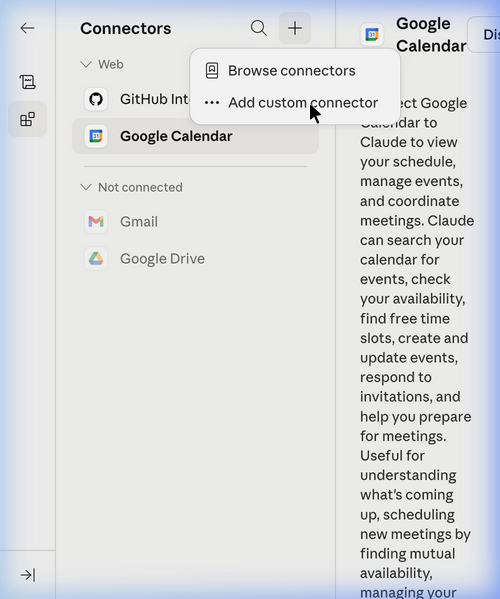Click the Browse connectors book icon

[x=212, y=71]
